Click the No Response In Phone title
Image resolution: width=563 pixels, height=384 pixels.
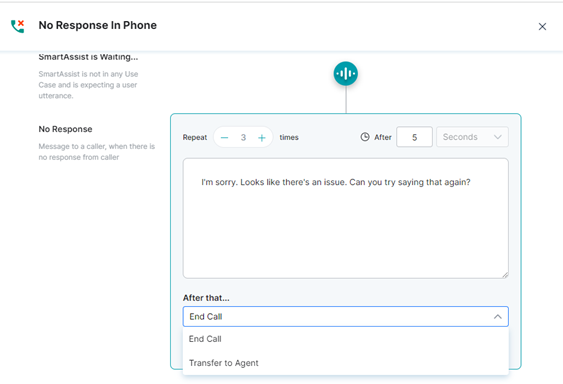click(x=98, y=25)
